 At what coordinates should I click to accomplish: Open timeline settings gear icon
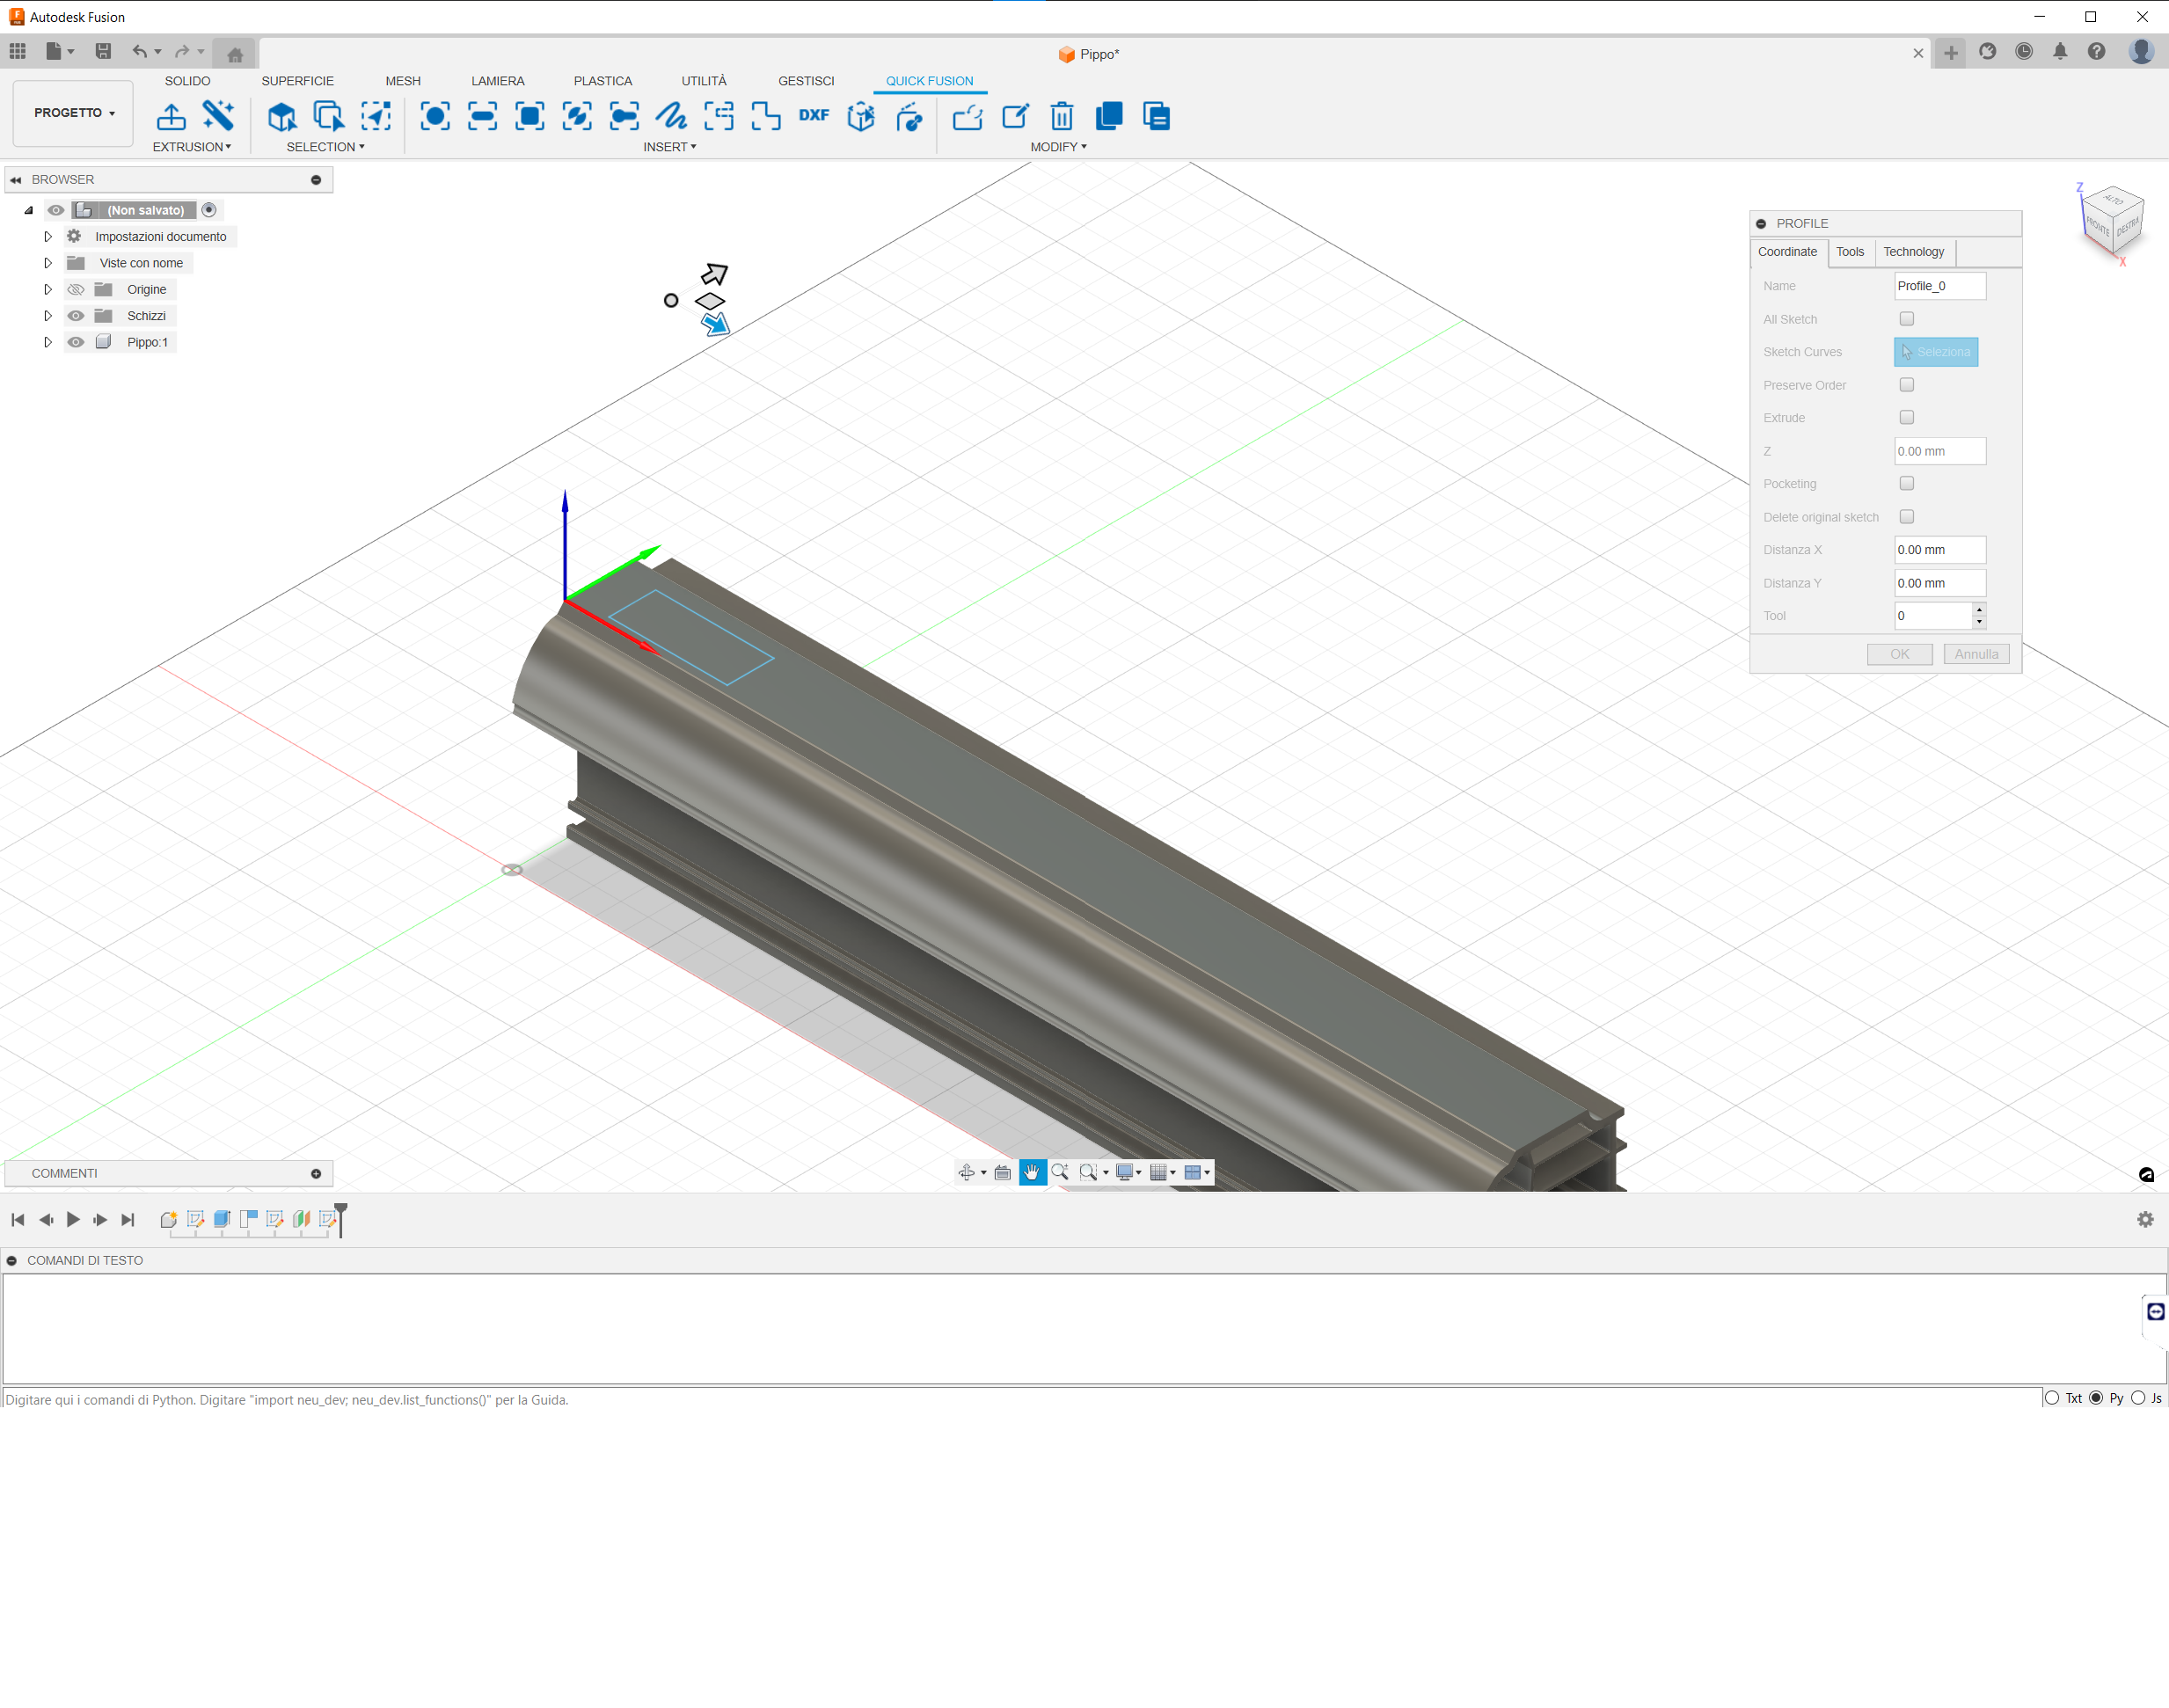[x=2145, y=1219]
